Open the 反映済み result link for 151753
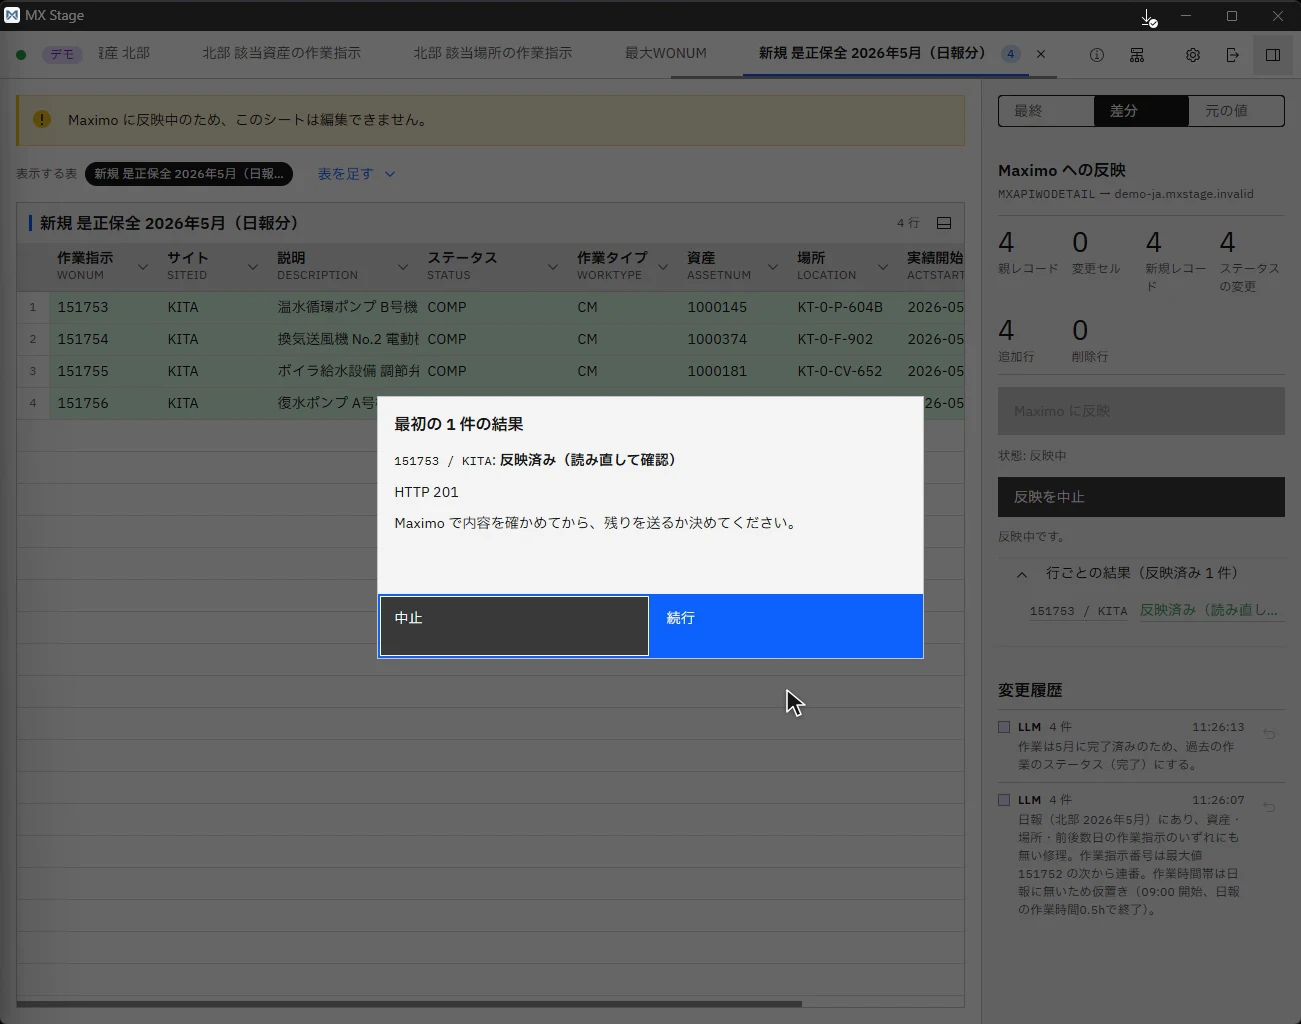Viewport: 1301px width, 1024px height. pyautogui.click(x=1209, y=610)
